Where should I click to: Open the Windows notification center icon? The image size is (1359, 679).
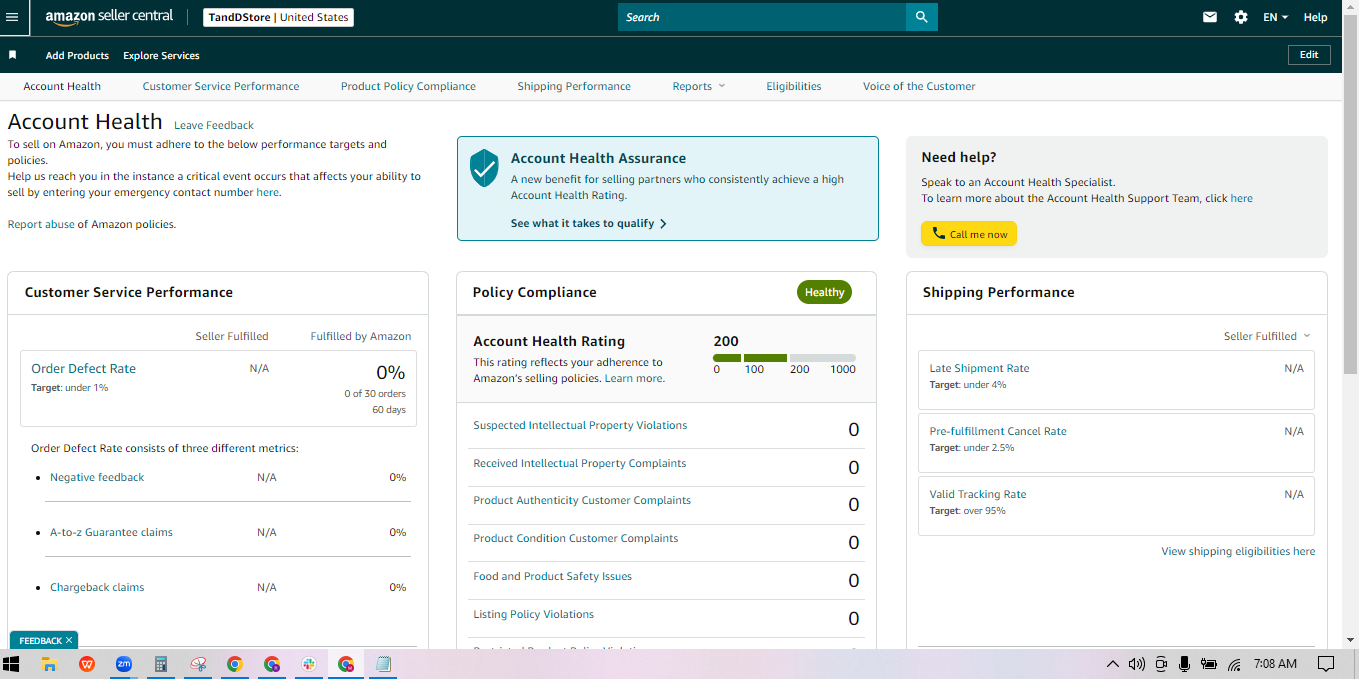tap(1326, 664)
